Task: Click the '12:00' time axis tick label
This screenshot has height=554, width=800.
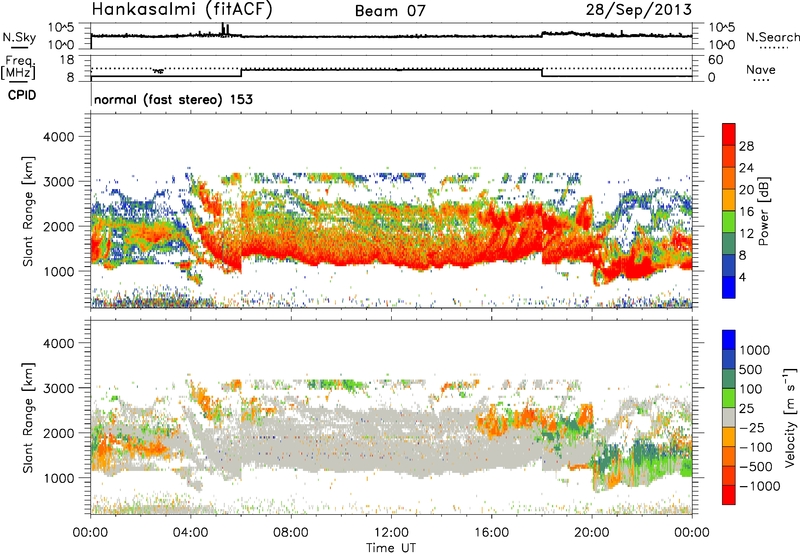Action: click(391, 533)
